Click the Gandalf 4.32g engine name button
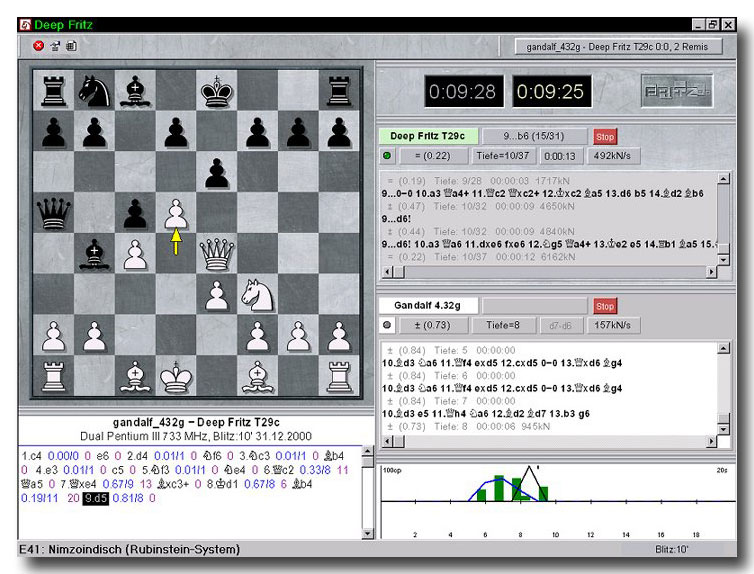 [x=428, y=305]
